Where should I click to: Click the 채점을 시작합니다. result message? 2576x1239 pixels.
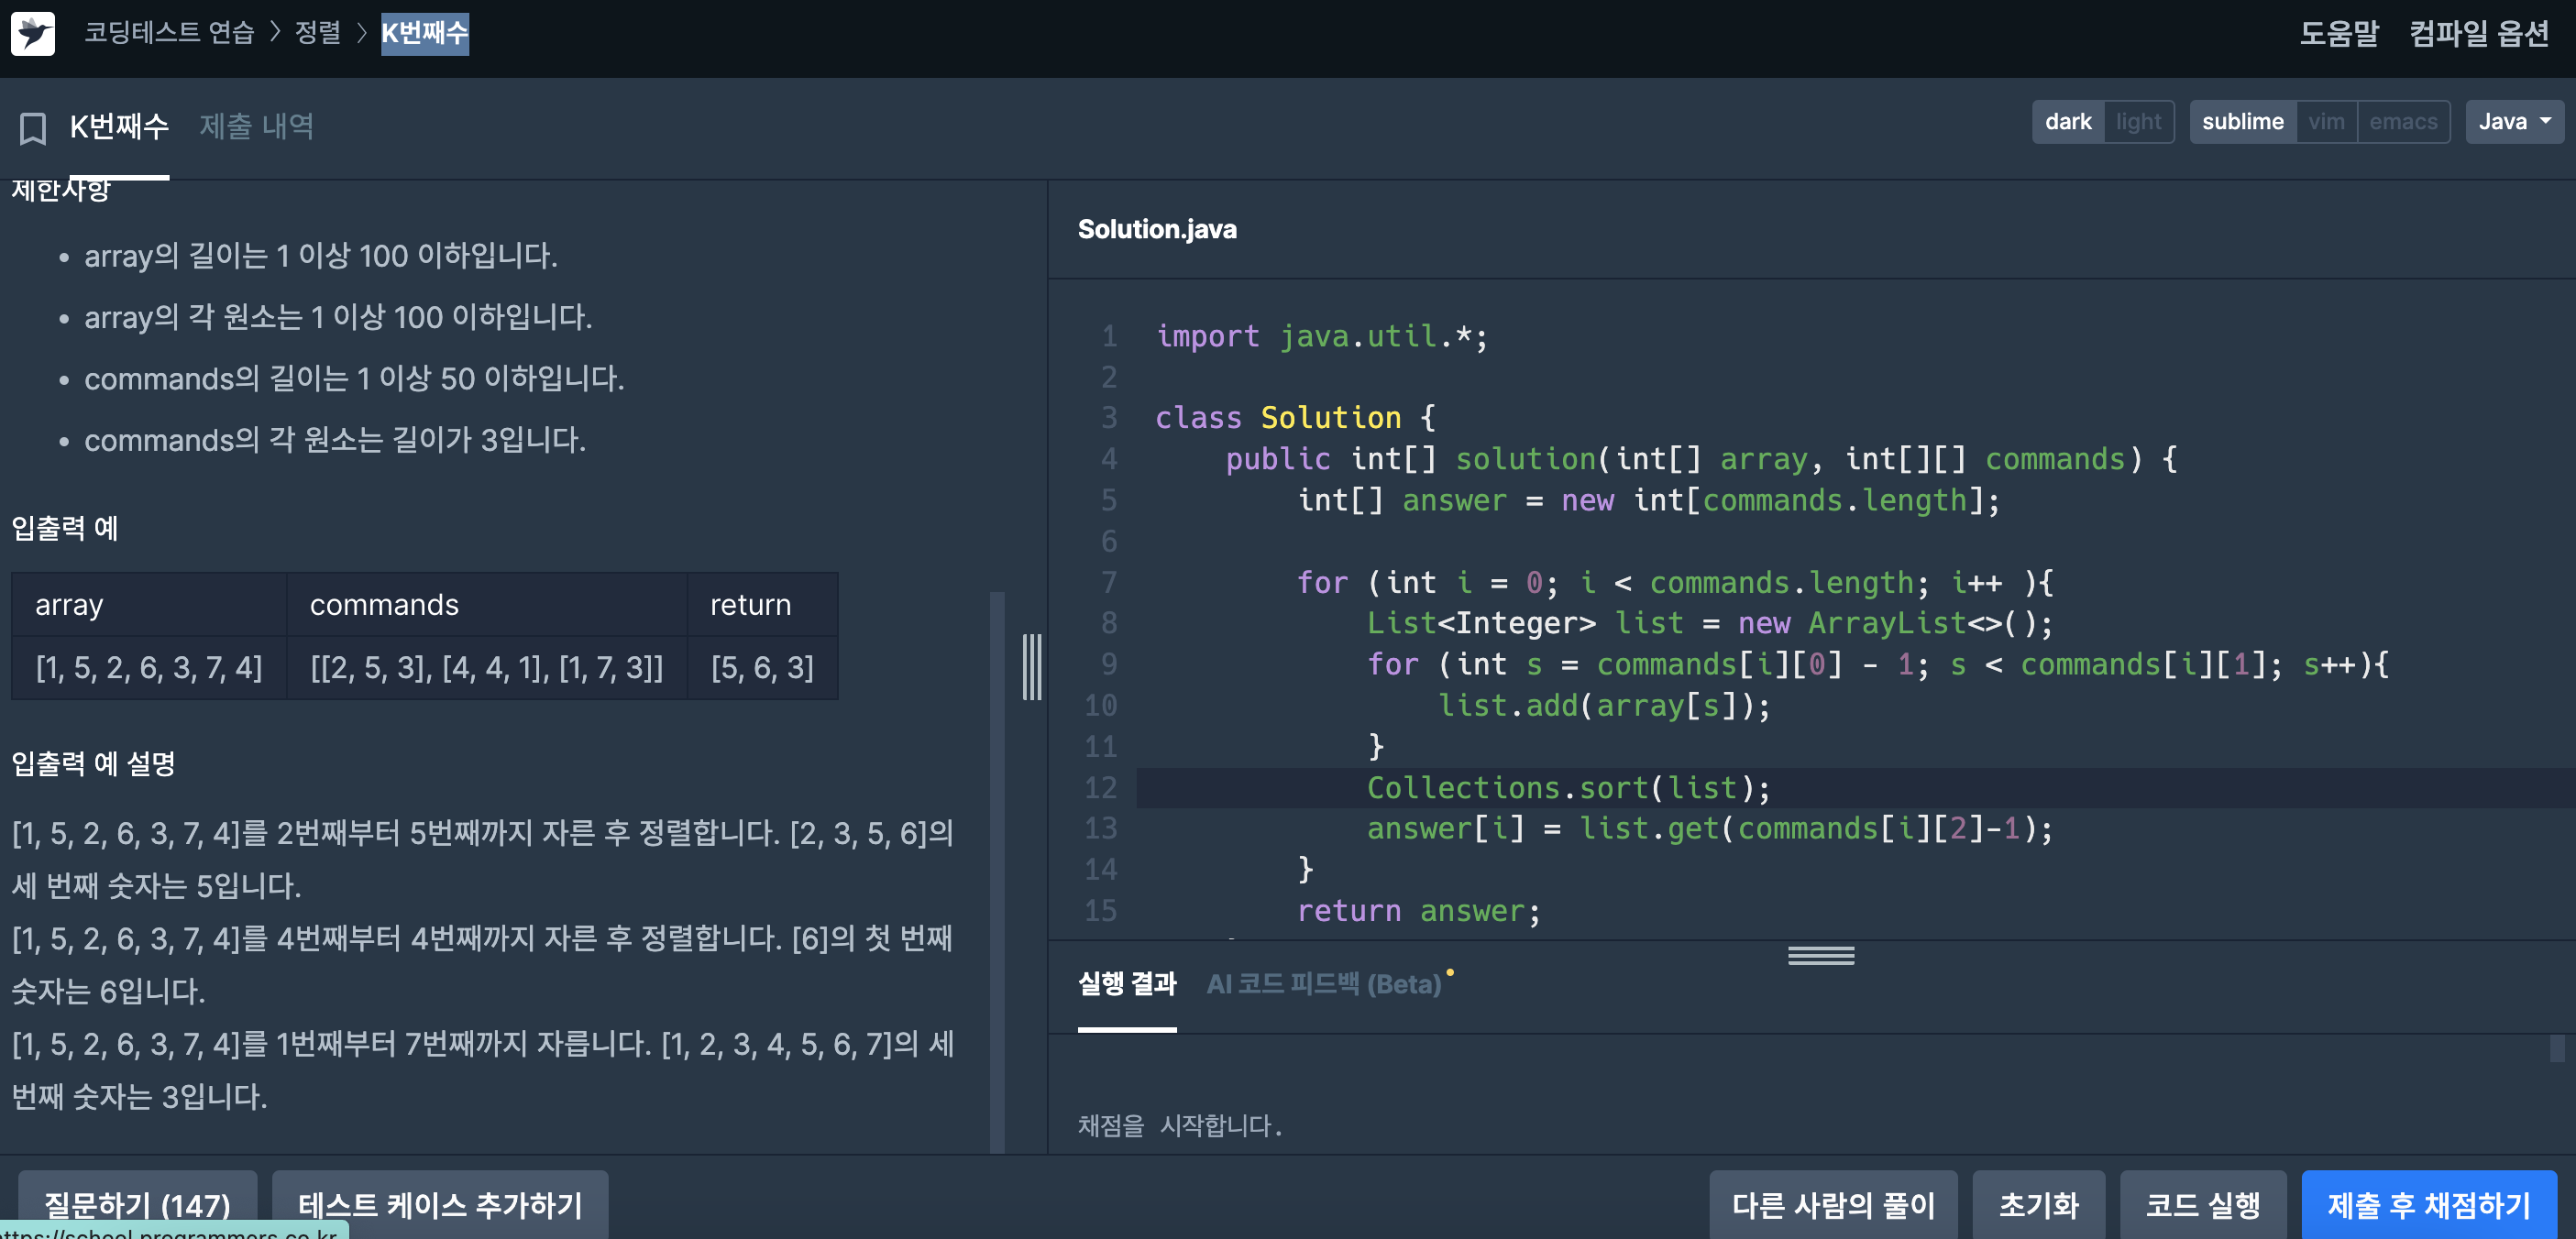click(1179, 1125)
